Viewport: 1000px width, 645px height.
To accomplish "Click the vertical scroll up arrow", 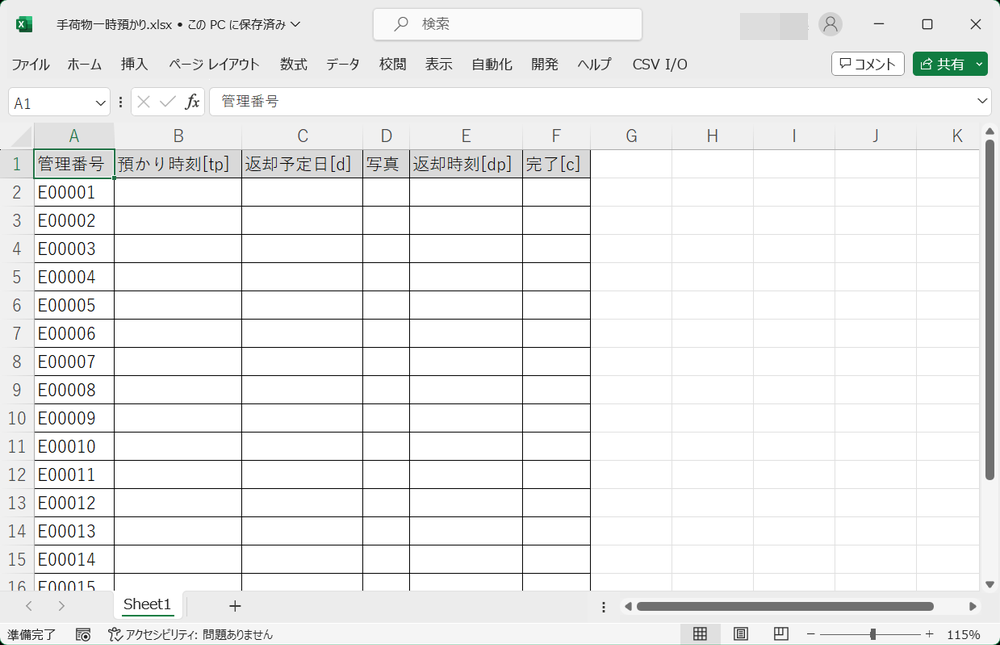I will point(989,132).
